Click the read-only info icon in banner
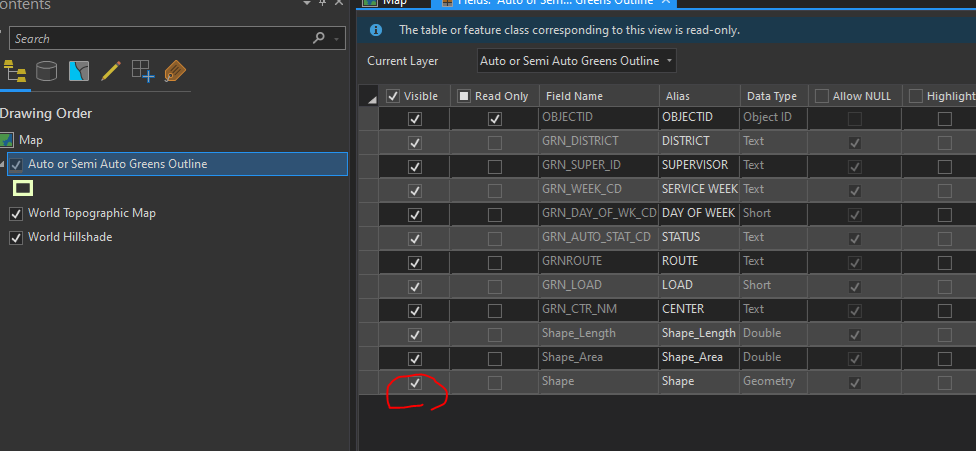The width and height of the screenshot is (976, 451). (x=376, y=30)
